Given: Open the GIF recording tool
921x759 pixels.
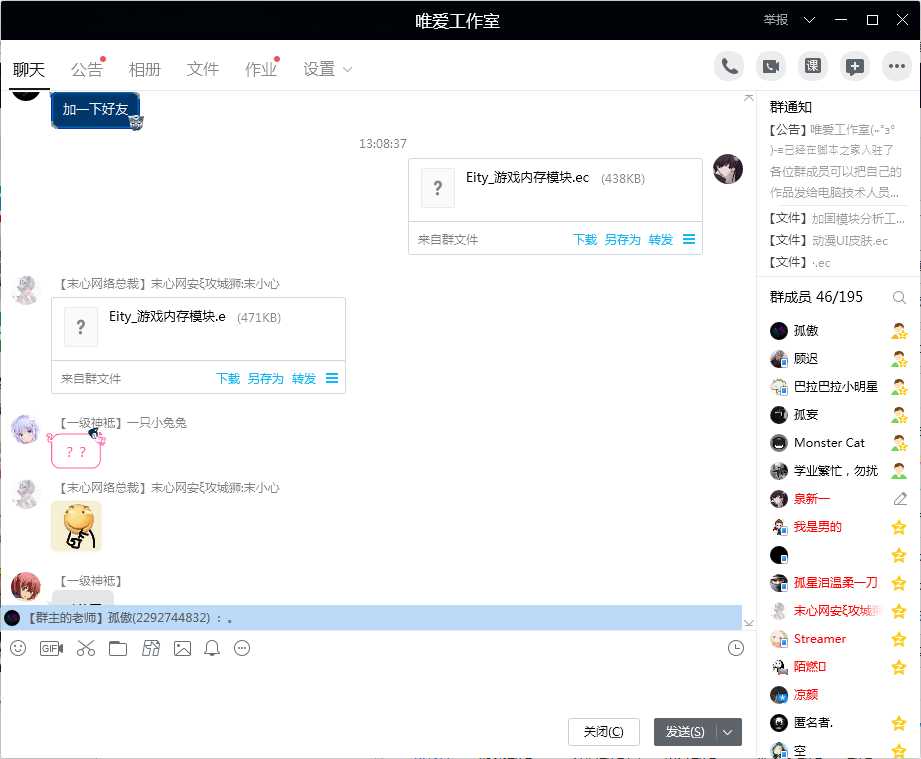Looking at the screenshot, I should pos(51,648).
